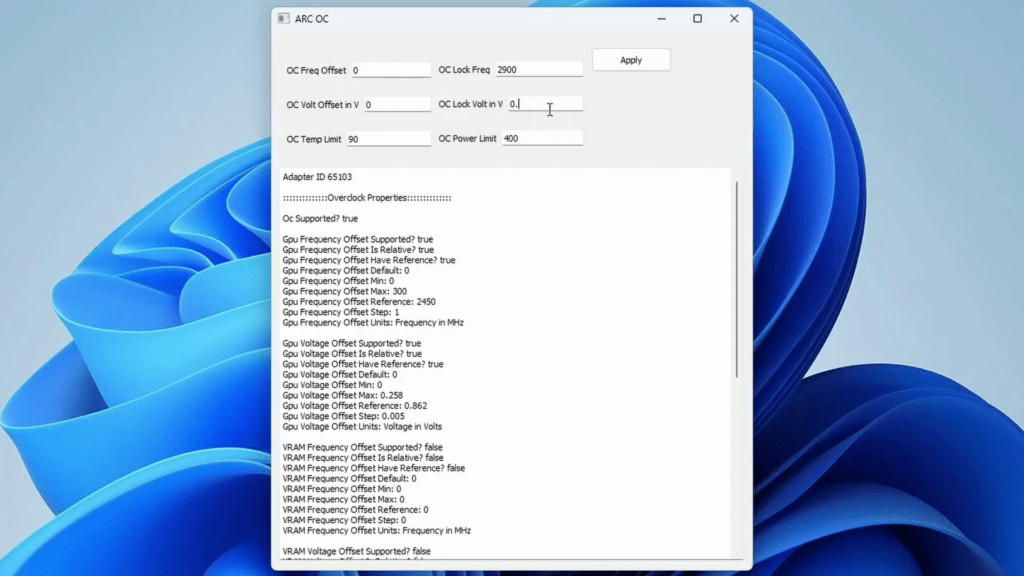Maximize the ARC OC window
Screen dimensions: 1024x576
coord(697,19)
